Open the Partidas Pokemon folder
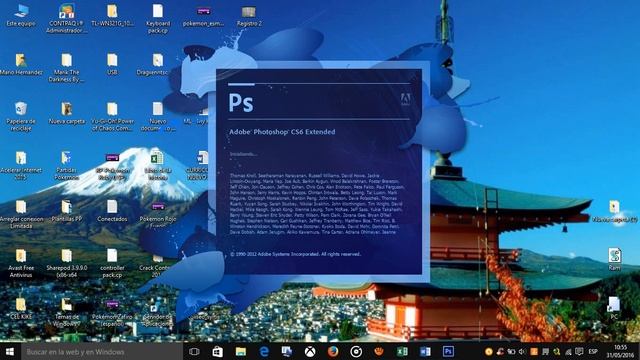The width and height of the screenshot is (640, 360). click(67, 166)
